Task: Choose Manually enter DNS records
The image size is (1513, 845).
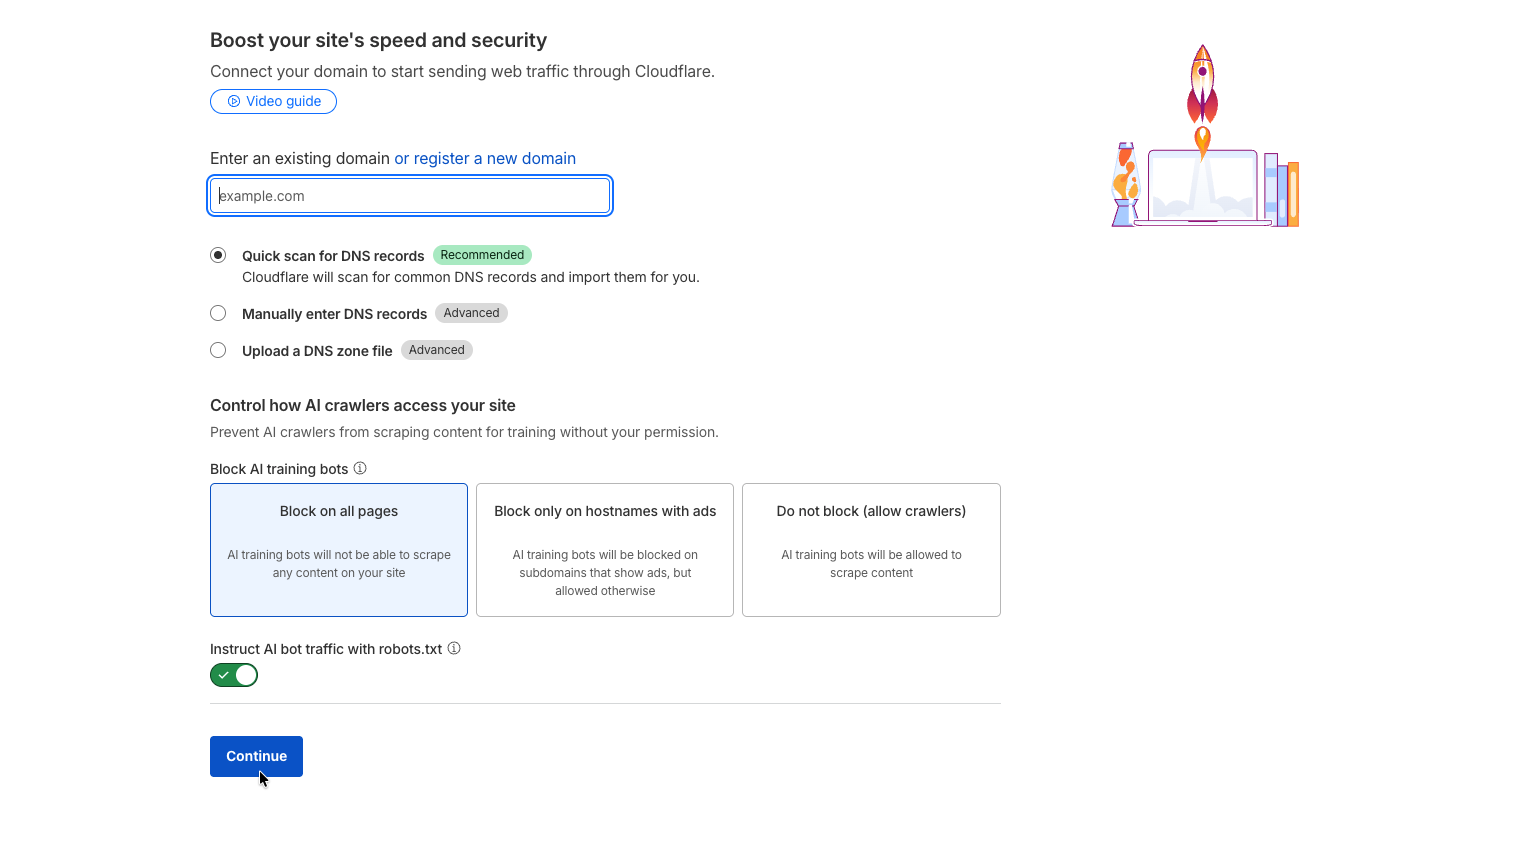Action: 218,313
